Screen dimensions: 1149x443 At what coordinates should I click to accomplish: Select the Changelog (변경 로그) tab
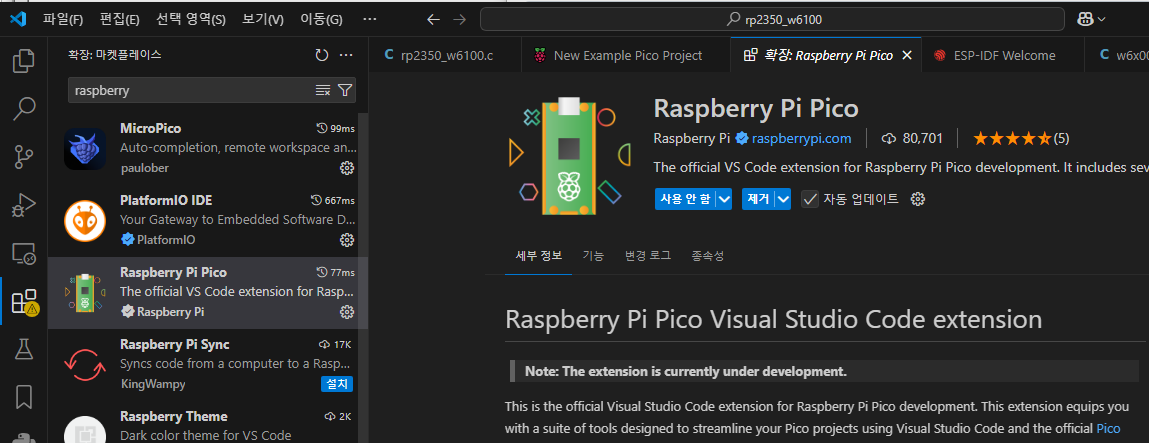[x=648, y=256]
